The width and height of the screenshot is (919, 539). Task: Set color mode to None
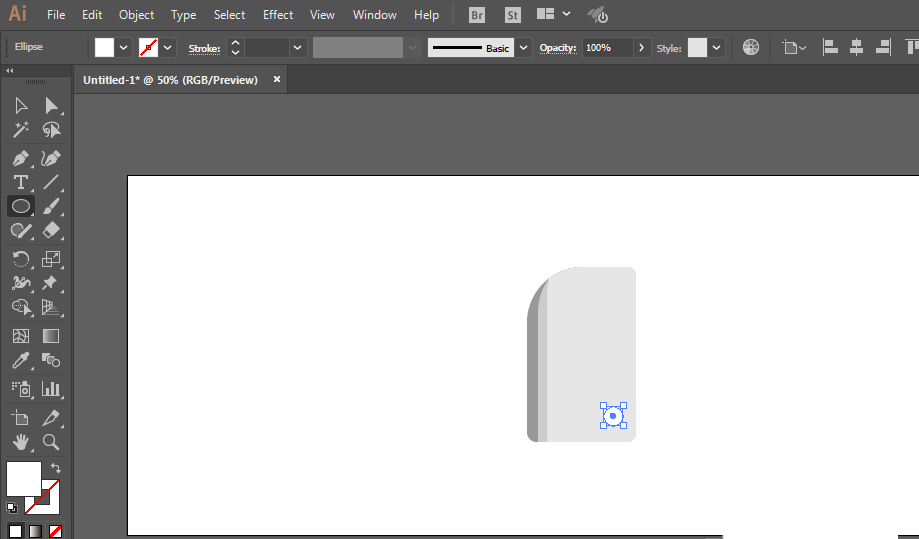tap(55, 531)
